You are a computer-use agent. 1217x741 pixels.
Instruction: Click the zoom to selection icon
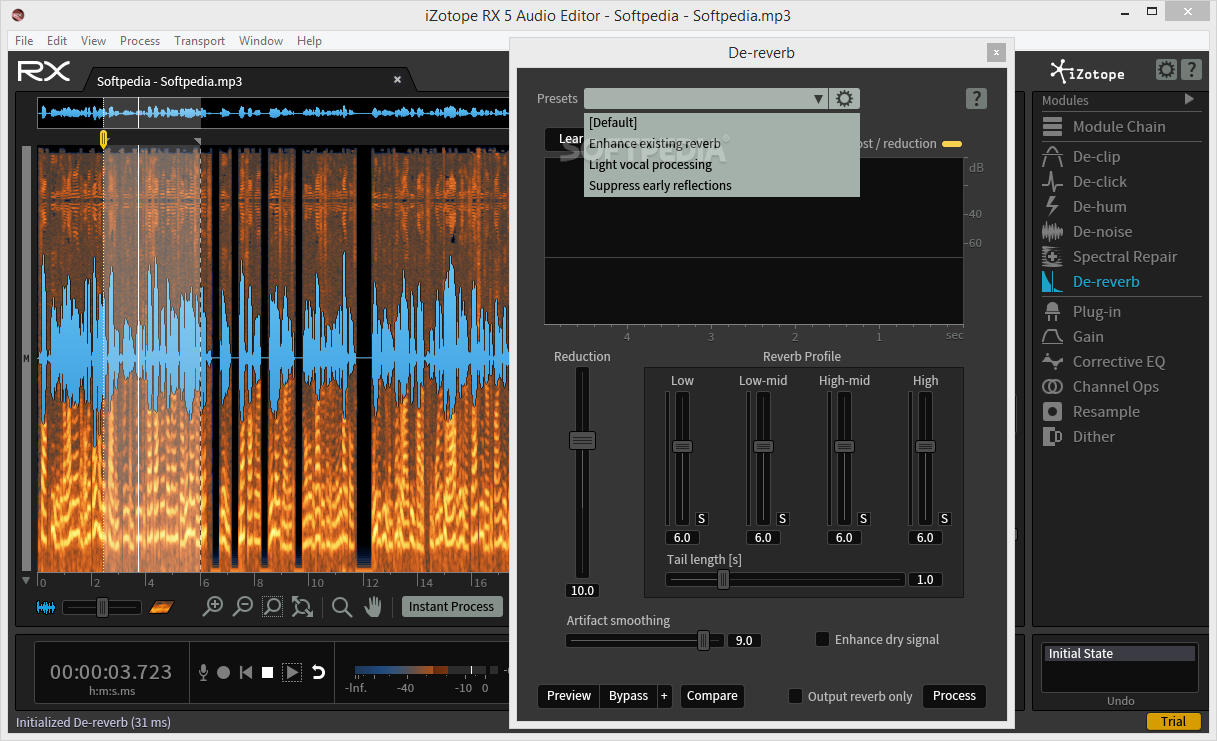pos(272,606)
